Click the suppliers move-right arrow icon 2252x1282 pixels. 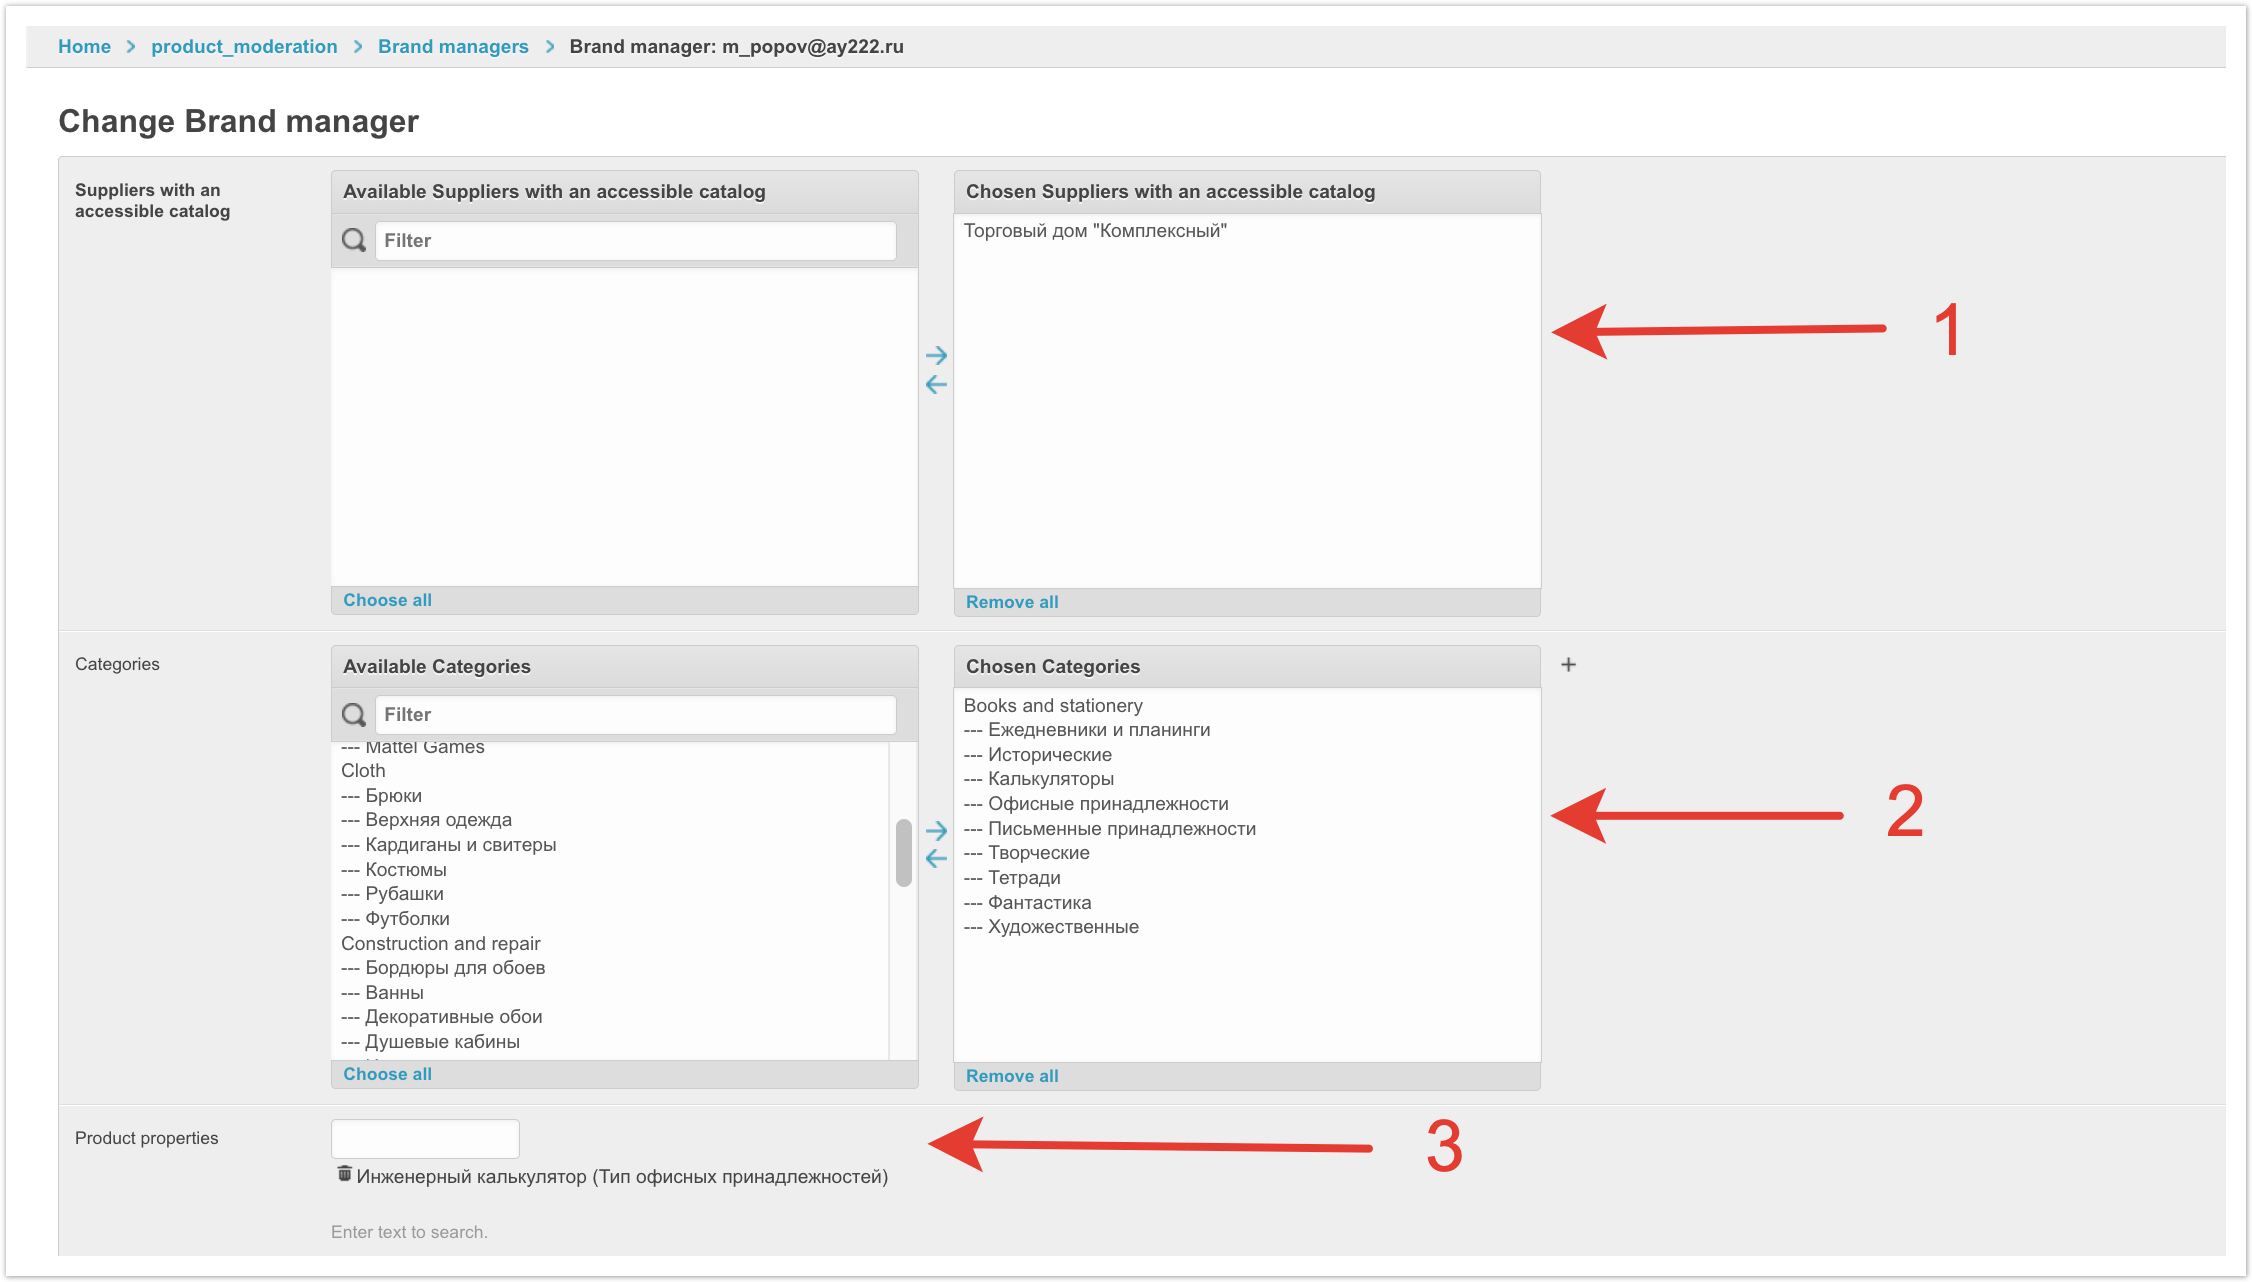[x=936, y=355]
